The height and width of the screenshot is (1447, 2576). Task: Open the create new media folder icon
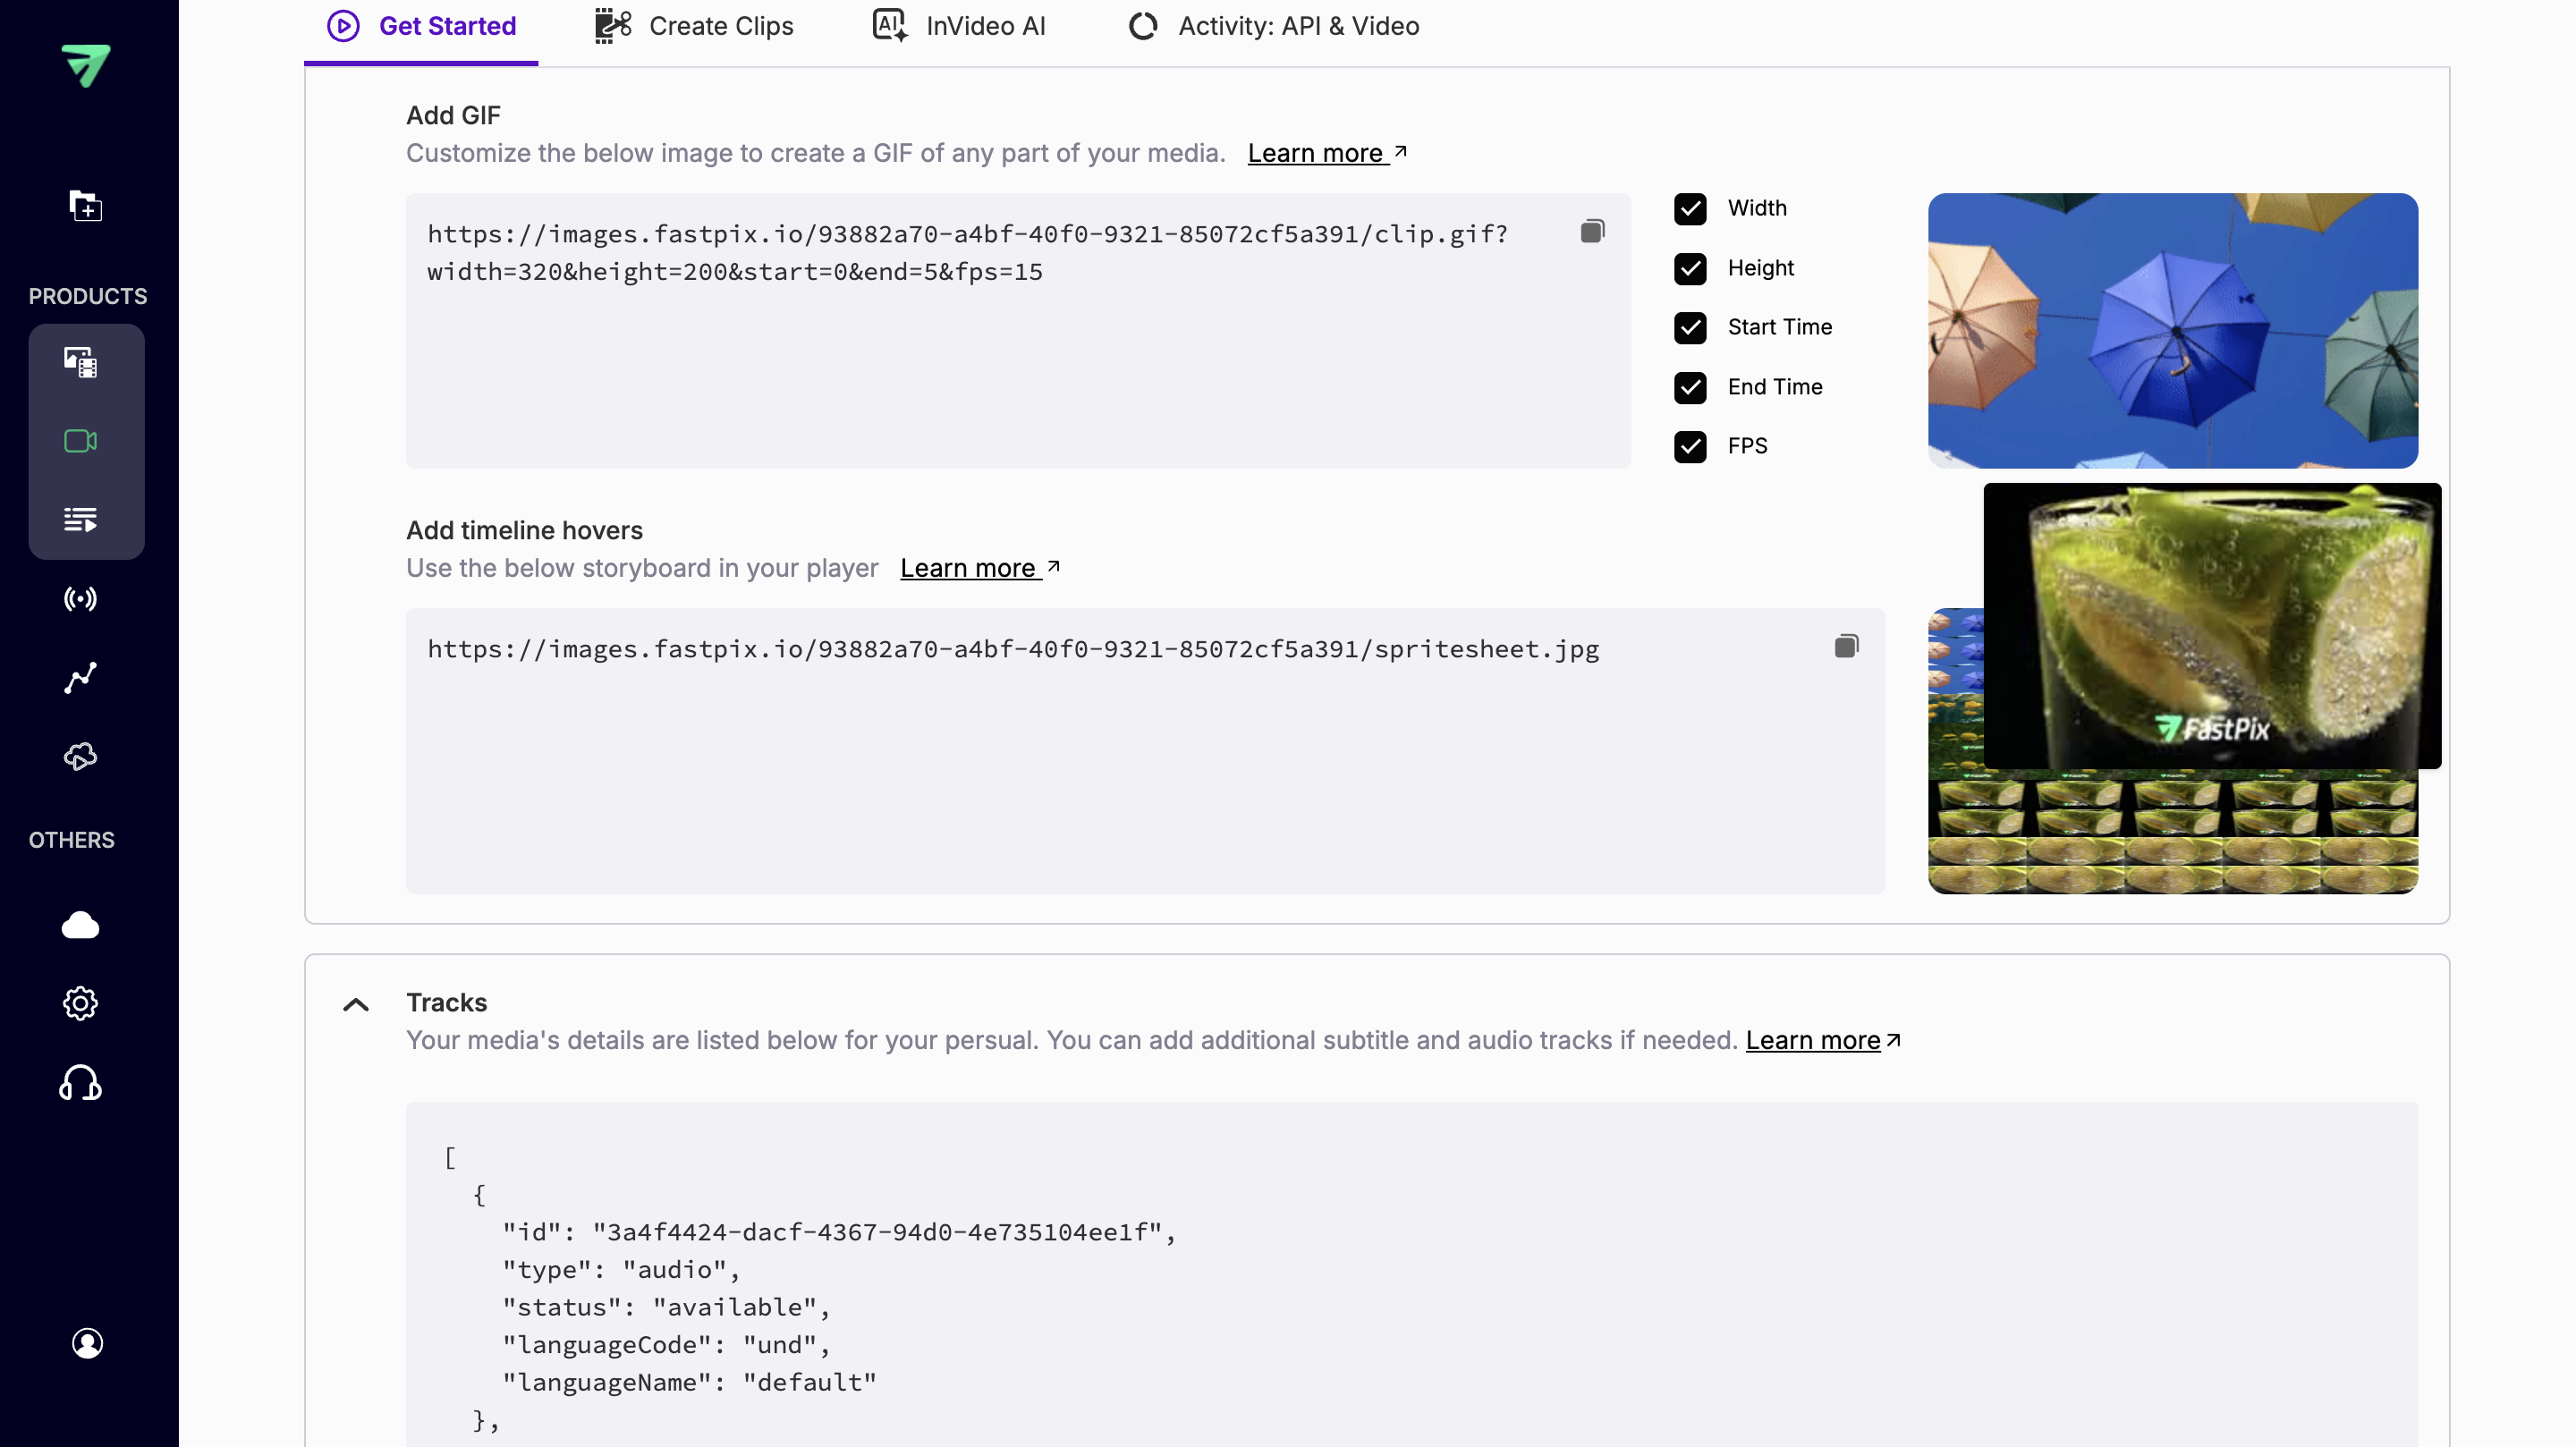(x=85, y=206)
